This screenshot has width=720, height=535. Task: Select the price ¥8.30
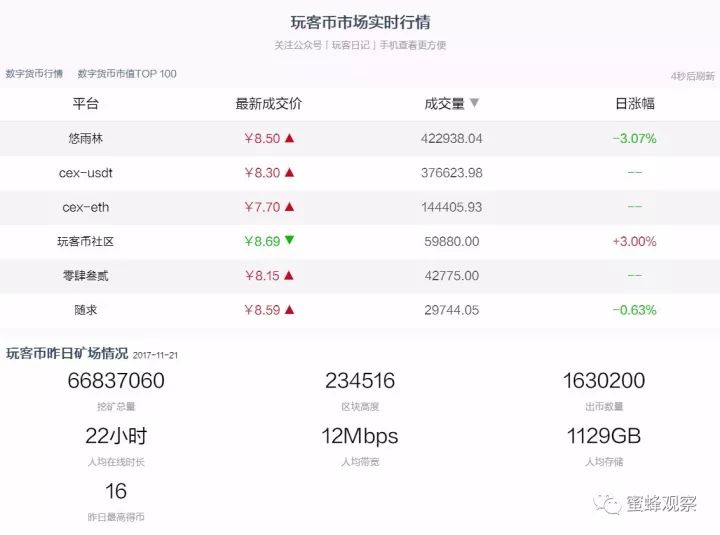click(262, 173)
